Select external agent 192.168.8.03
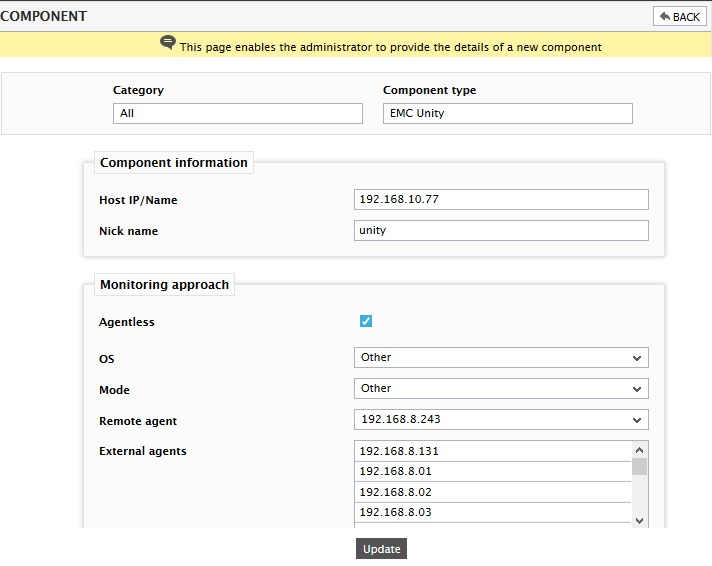Screen dimensions: 712x566 tap(493, 512)
